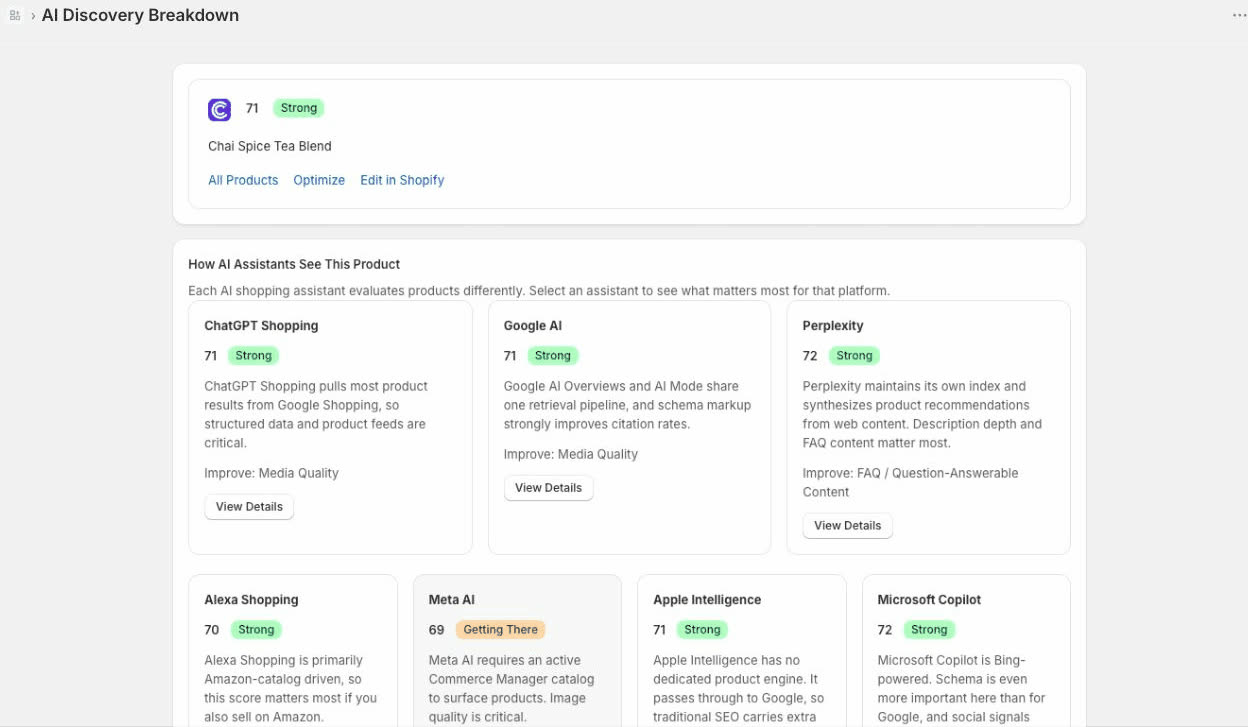Click 'How AI Assistants See This Product' heading
This screenshot has width=1248, height=727.
pyautogui.click(x=294, y=264)
